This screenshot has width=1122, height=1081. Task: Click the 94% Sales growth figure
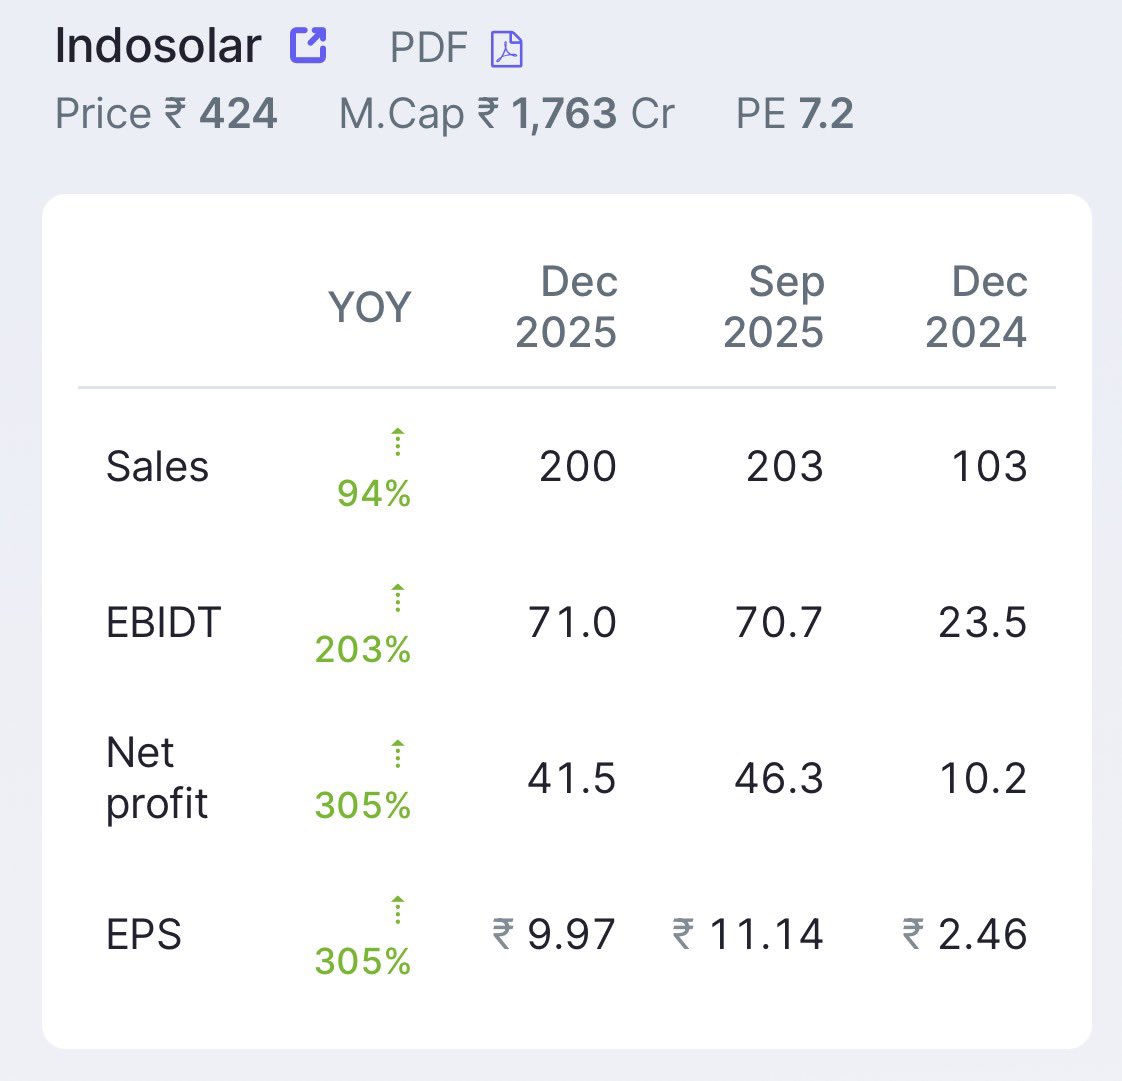(x=374, y=493)
